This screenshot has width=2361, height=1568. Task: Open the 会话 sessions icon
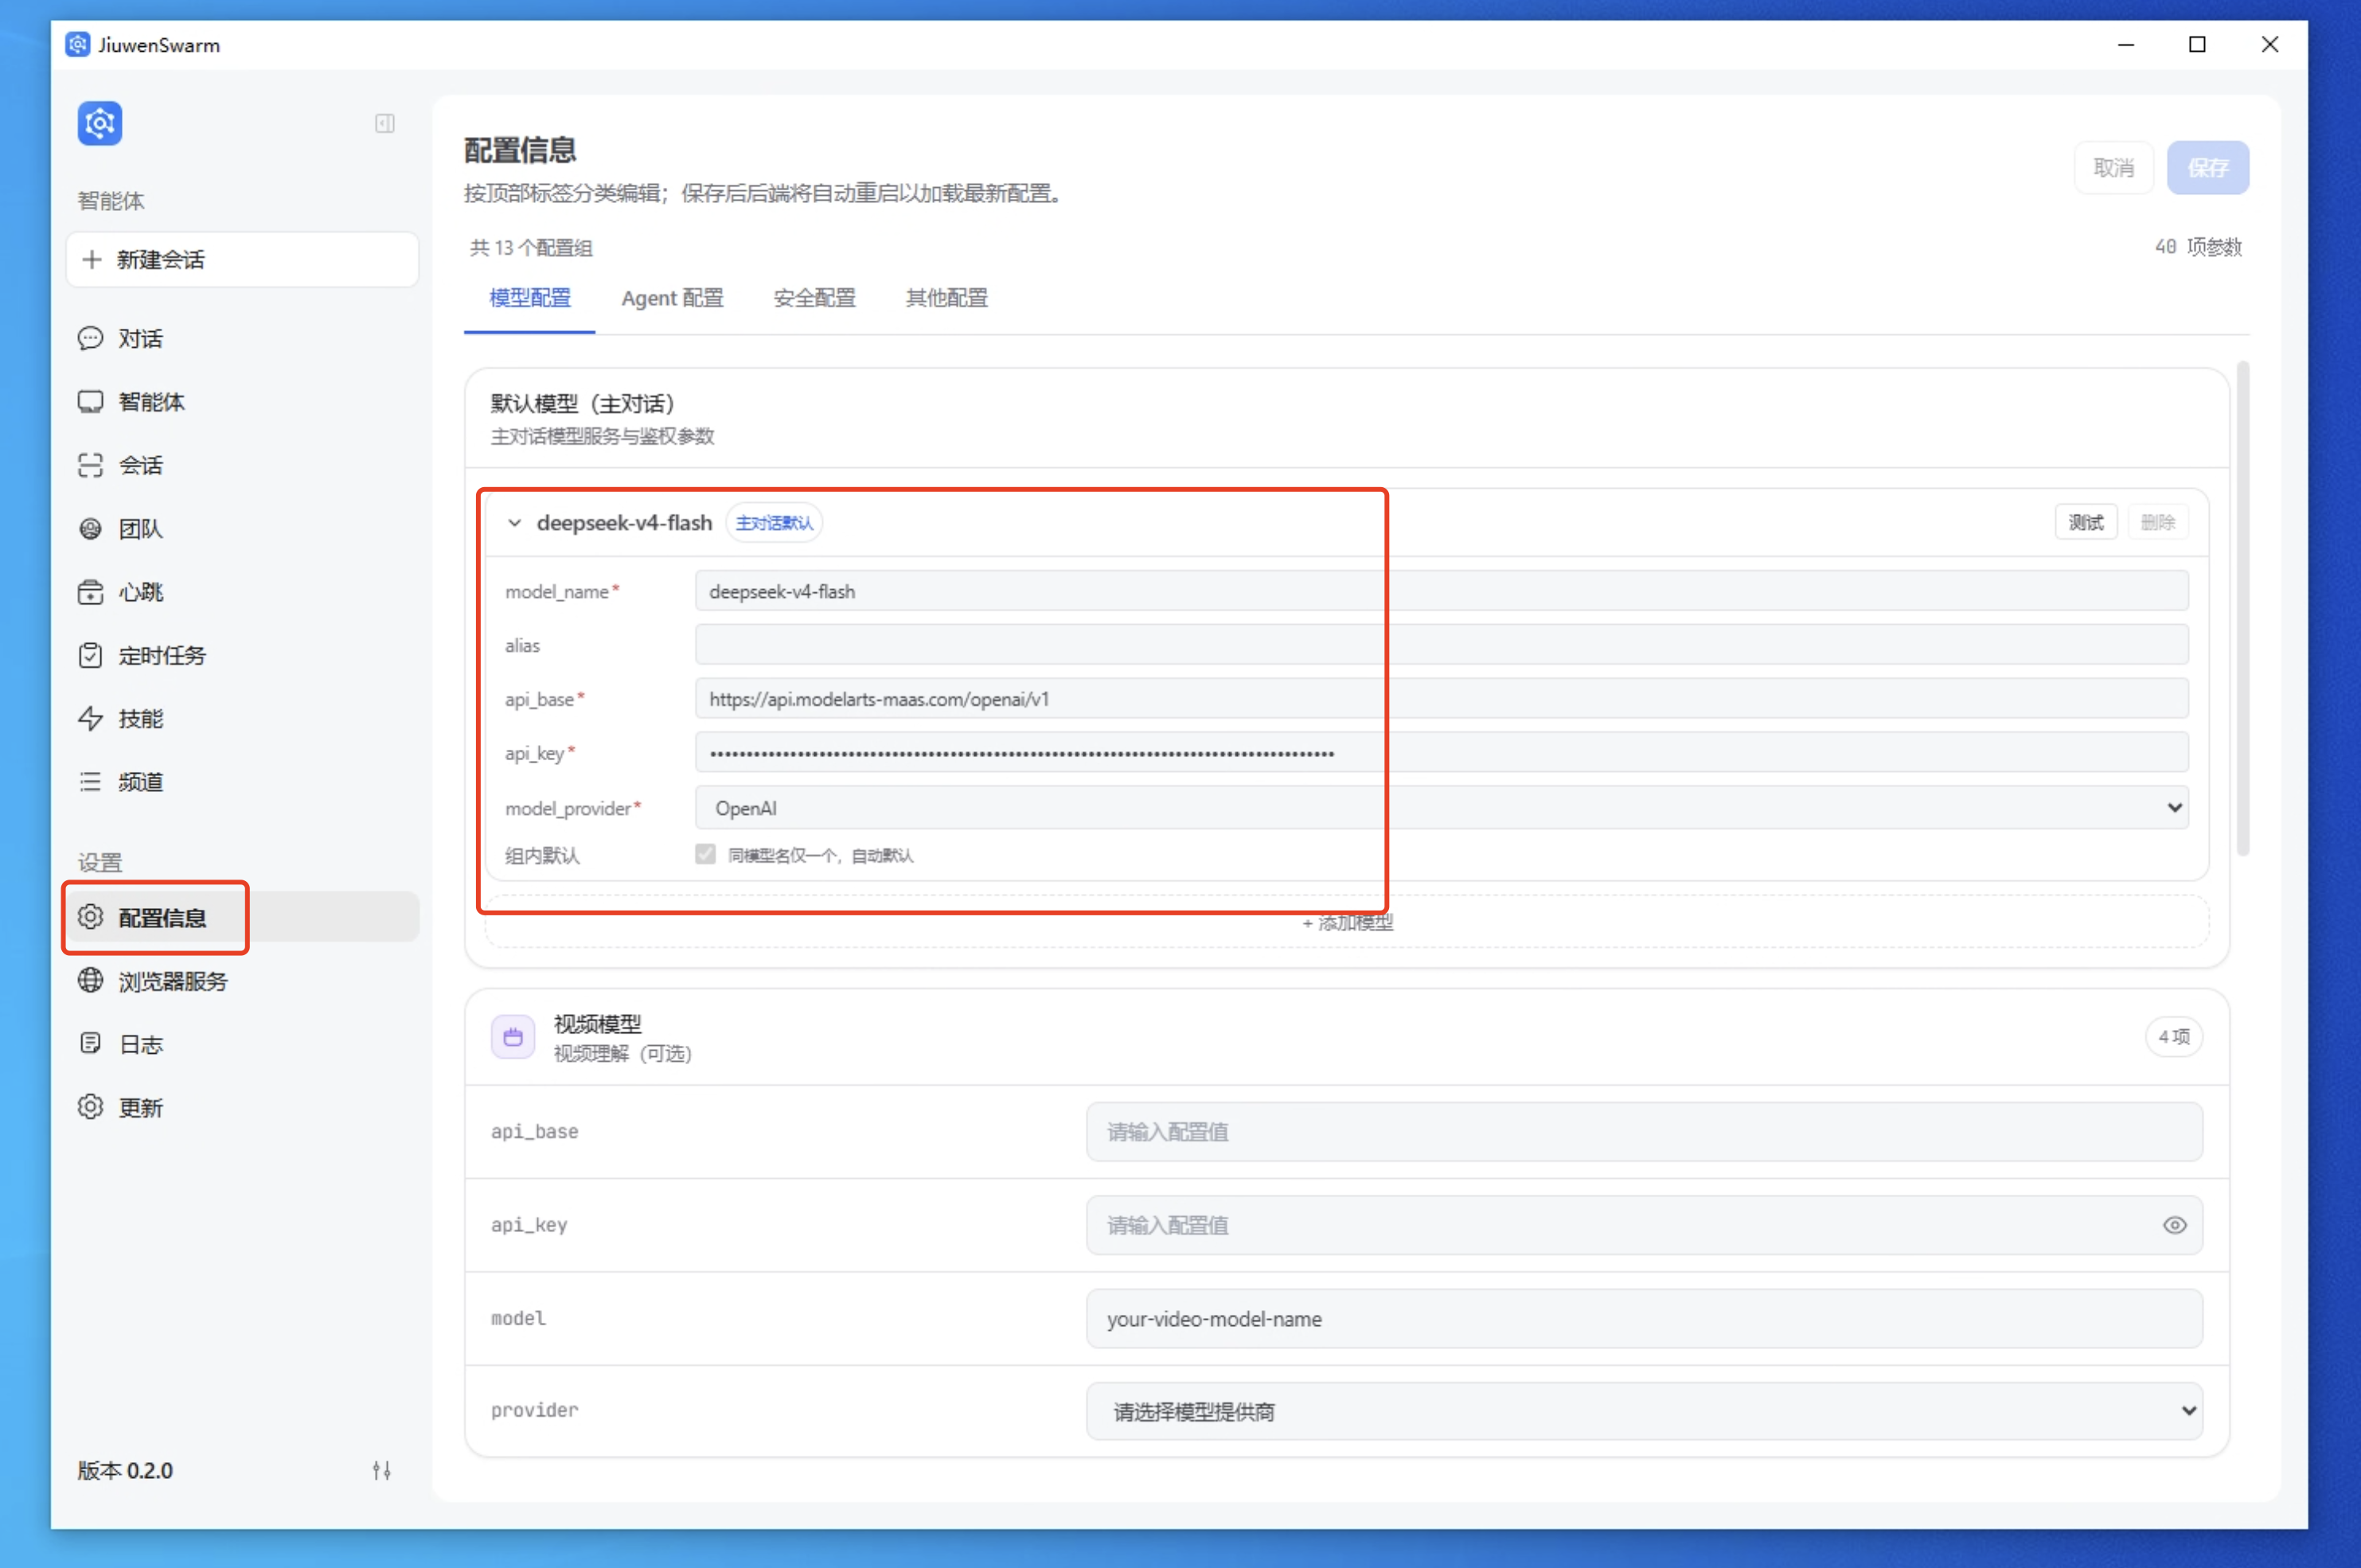click(90, 465)
